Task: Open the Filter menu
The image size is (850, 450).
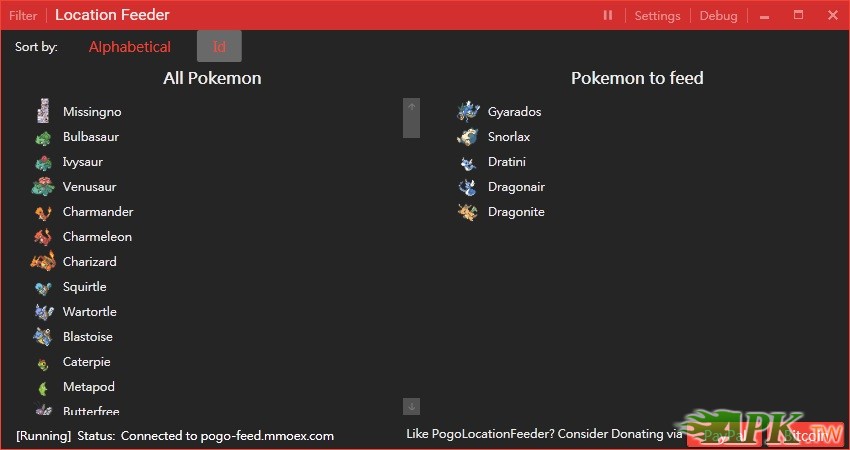Action: click(23, 15)
